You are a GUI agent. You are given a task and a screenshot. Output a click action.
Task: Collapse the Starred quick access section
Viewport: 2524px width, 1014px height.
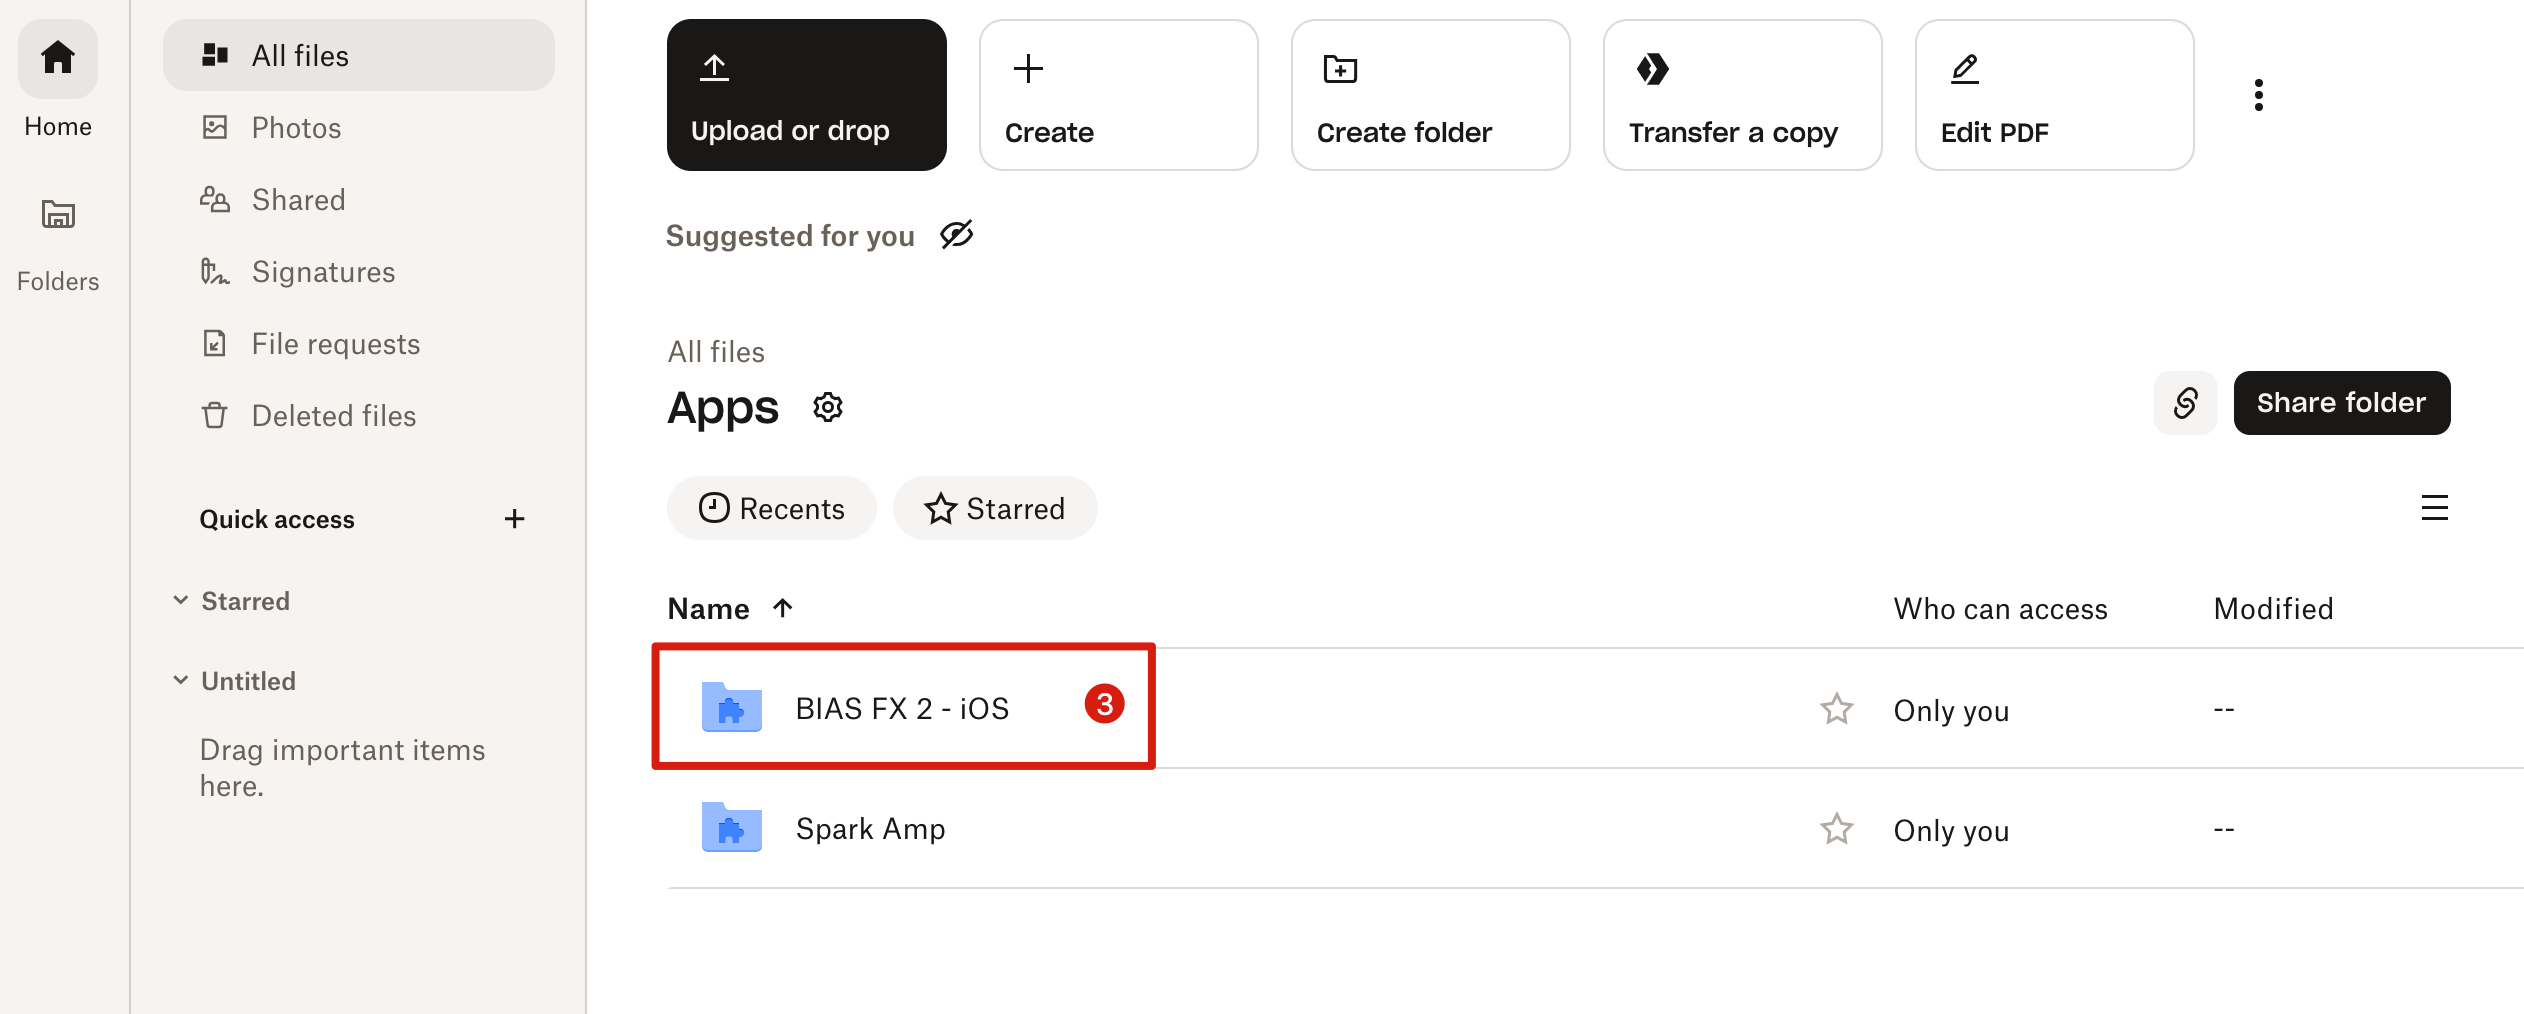(181, 600)
